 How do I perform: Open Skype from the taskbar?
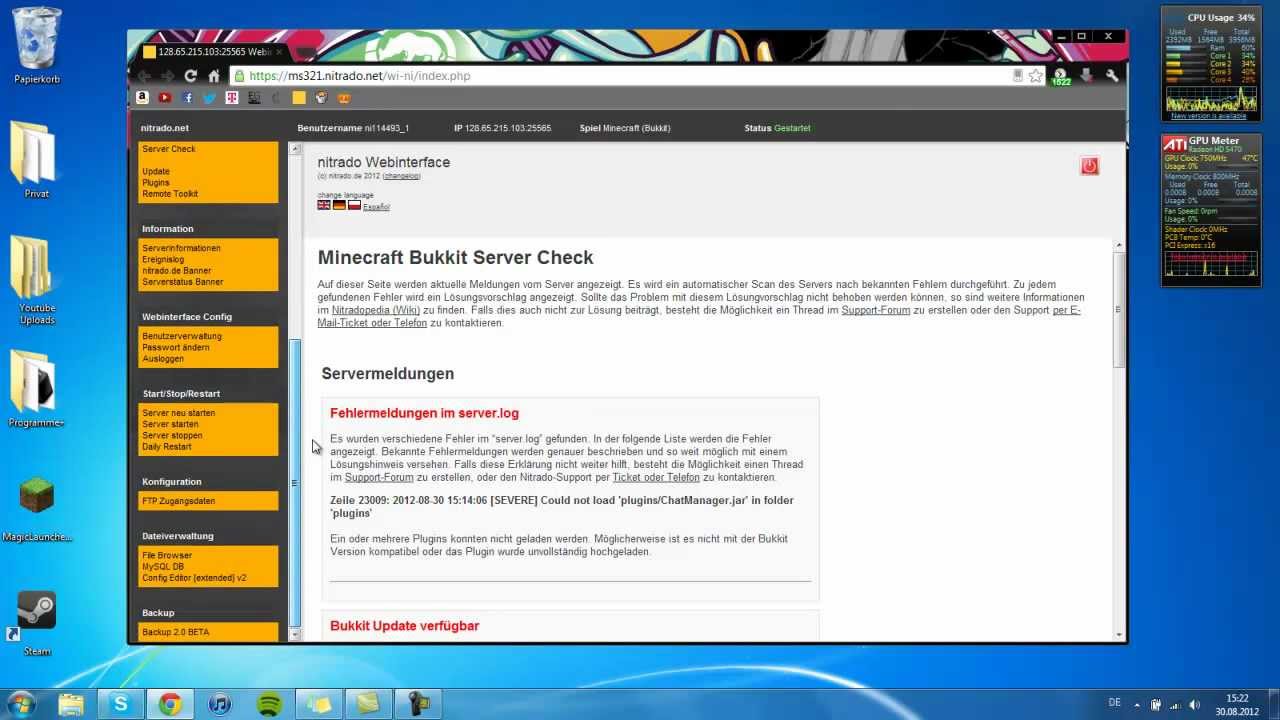tap(121, 704)
